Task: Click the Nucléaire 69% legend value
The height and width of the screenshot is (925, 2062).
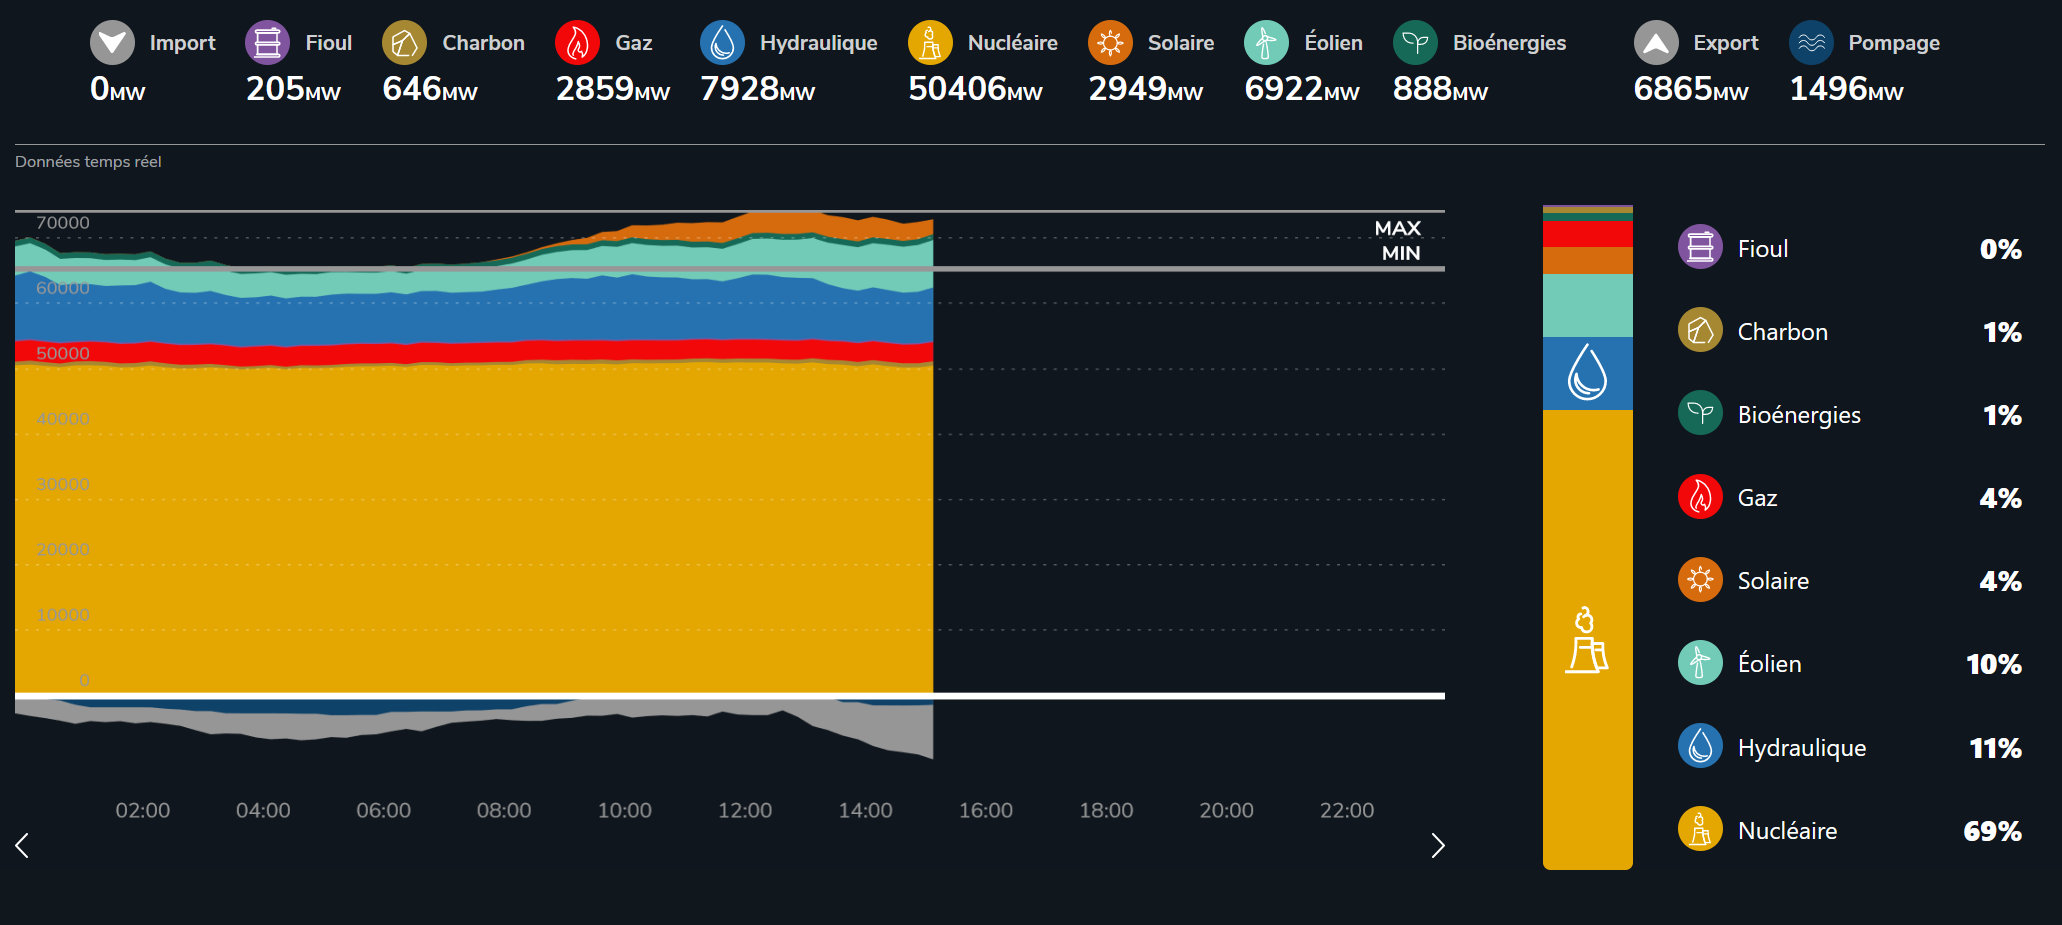Action: pos(1992,831)
